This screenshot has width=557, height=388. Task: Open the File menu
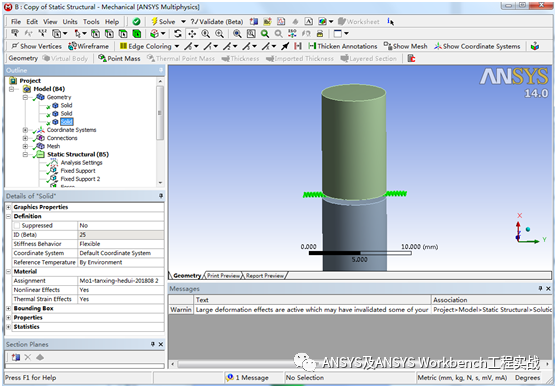(16, 22)
